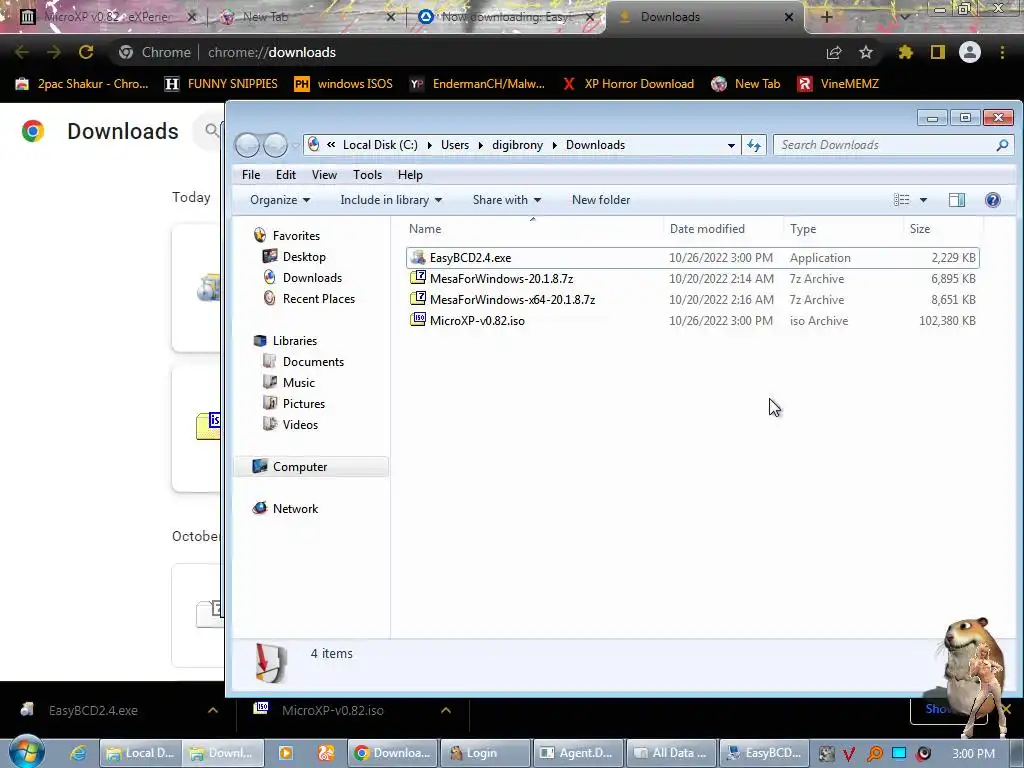Click Local Disk (C:) breadcrumb
1024x768 pixels.
(x=380, y=145)
